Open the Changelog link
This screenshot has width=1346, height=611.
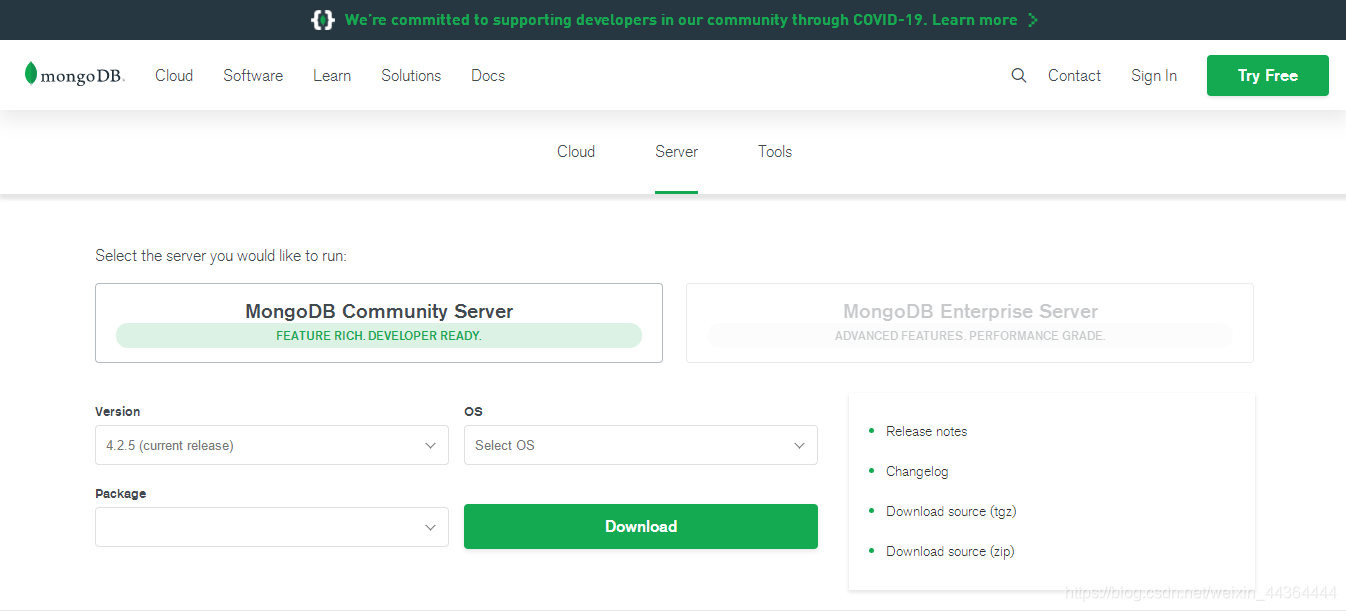coord(917,471)
